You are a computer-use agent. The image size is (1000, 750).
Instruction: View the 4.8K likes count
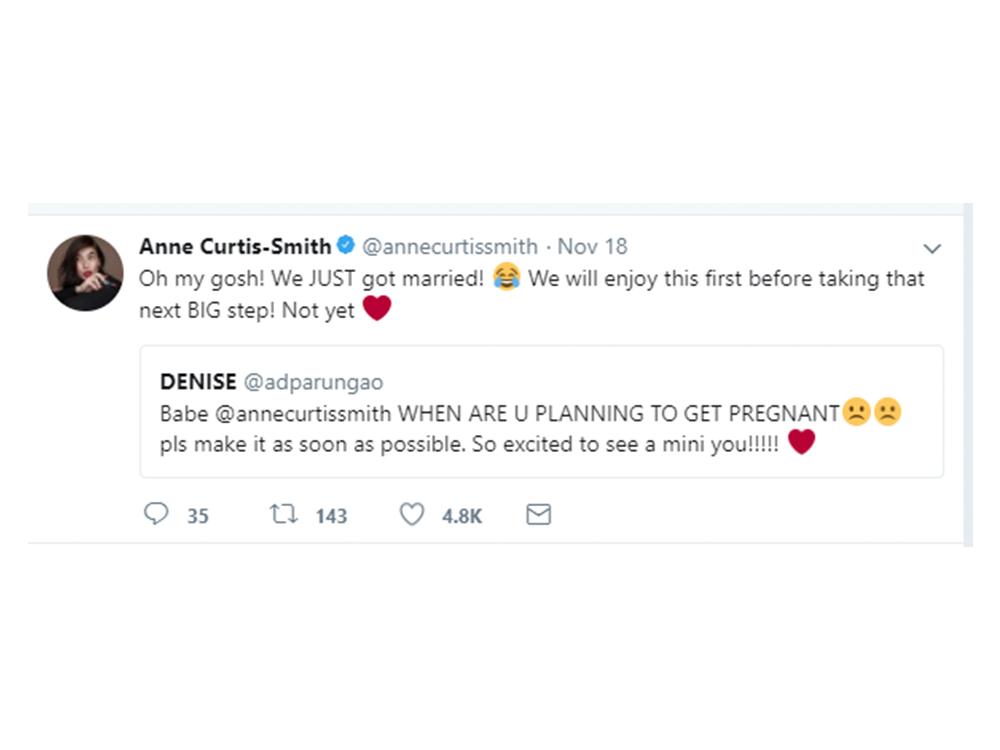[x=462, y=516]
